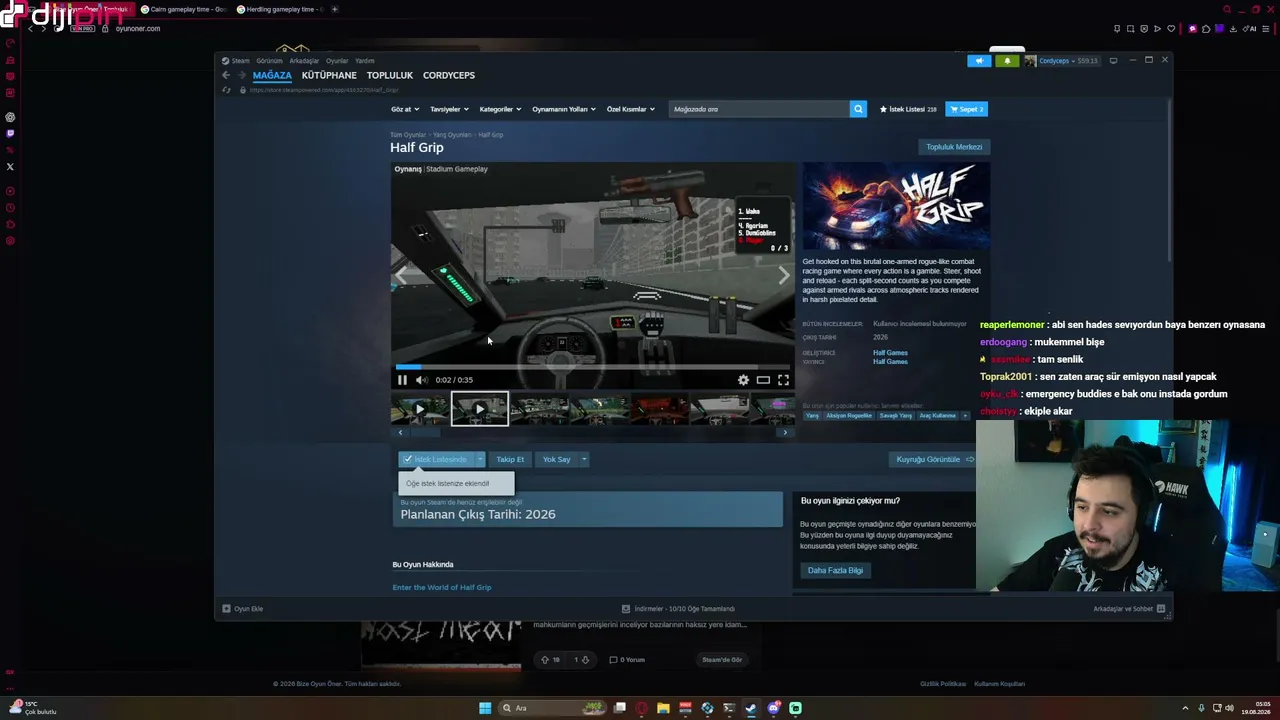Expand the Tavsiyeler dropdown

click(448, 109)
